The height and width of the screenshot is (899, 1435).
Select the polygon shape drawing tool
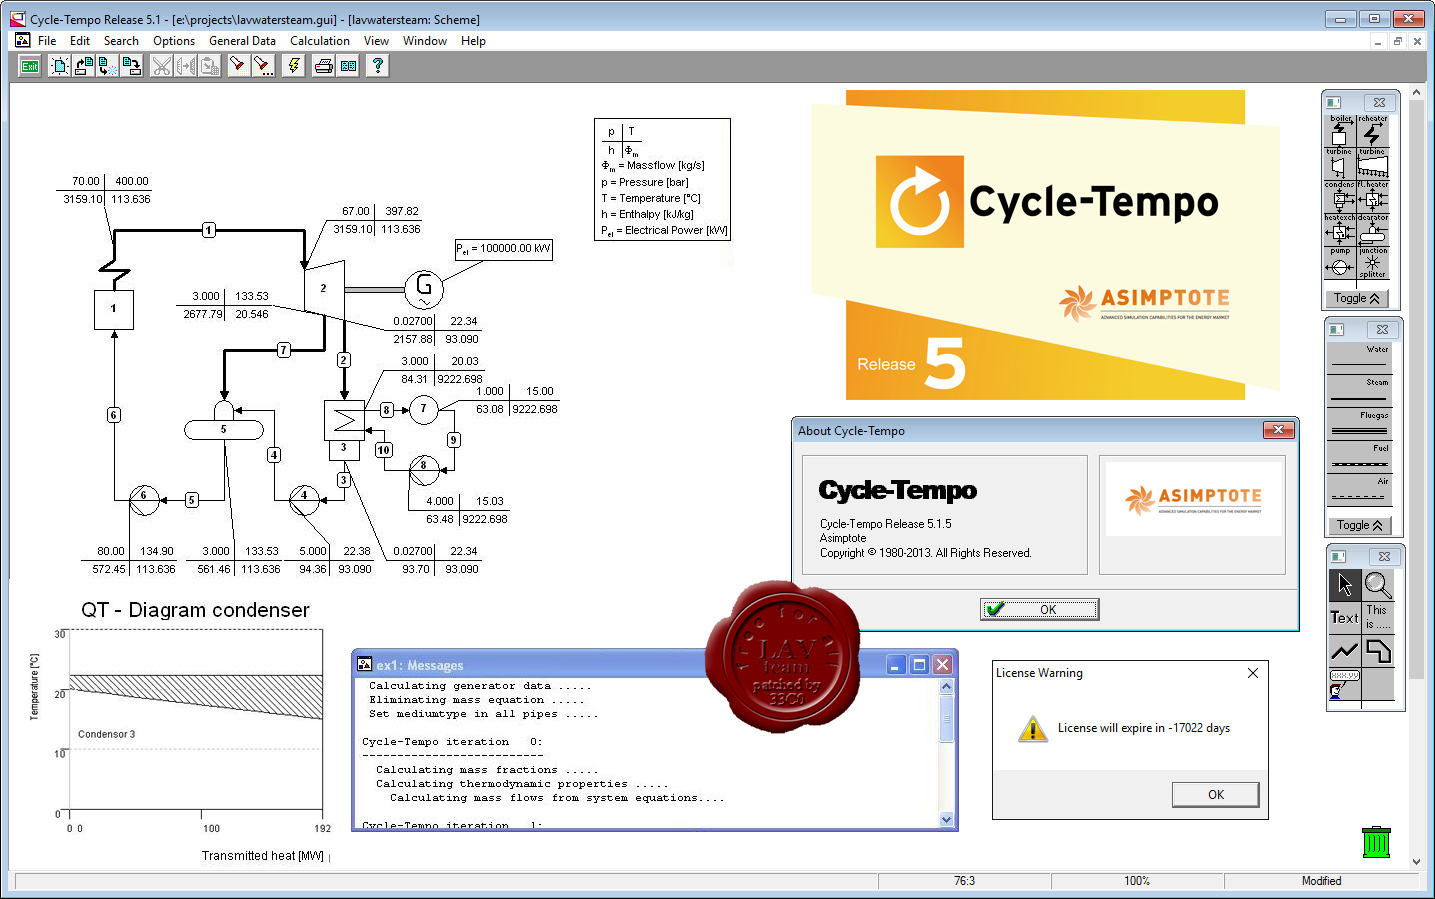1378,651
